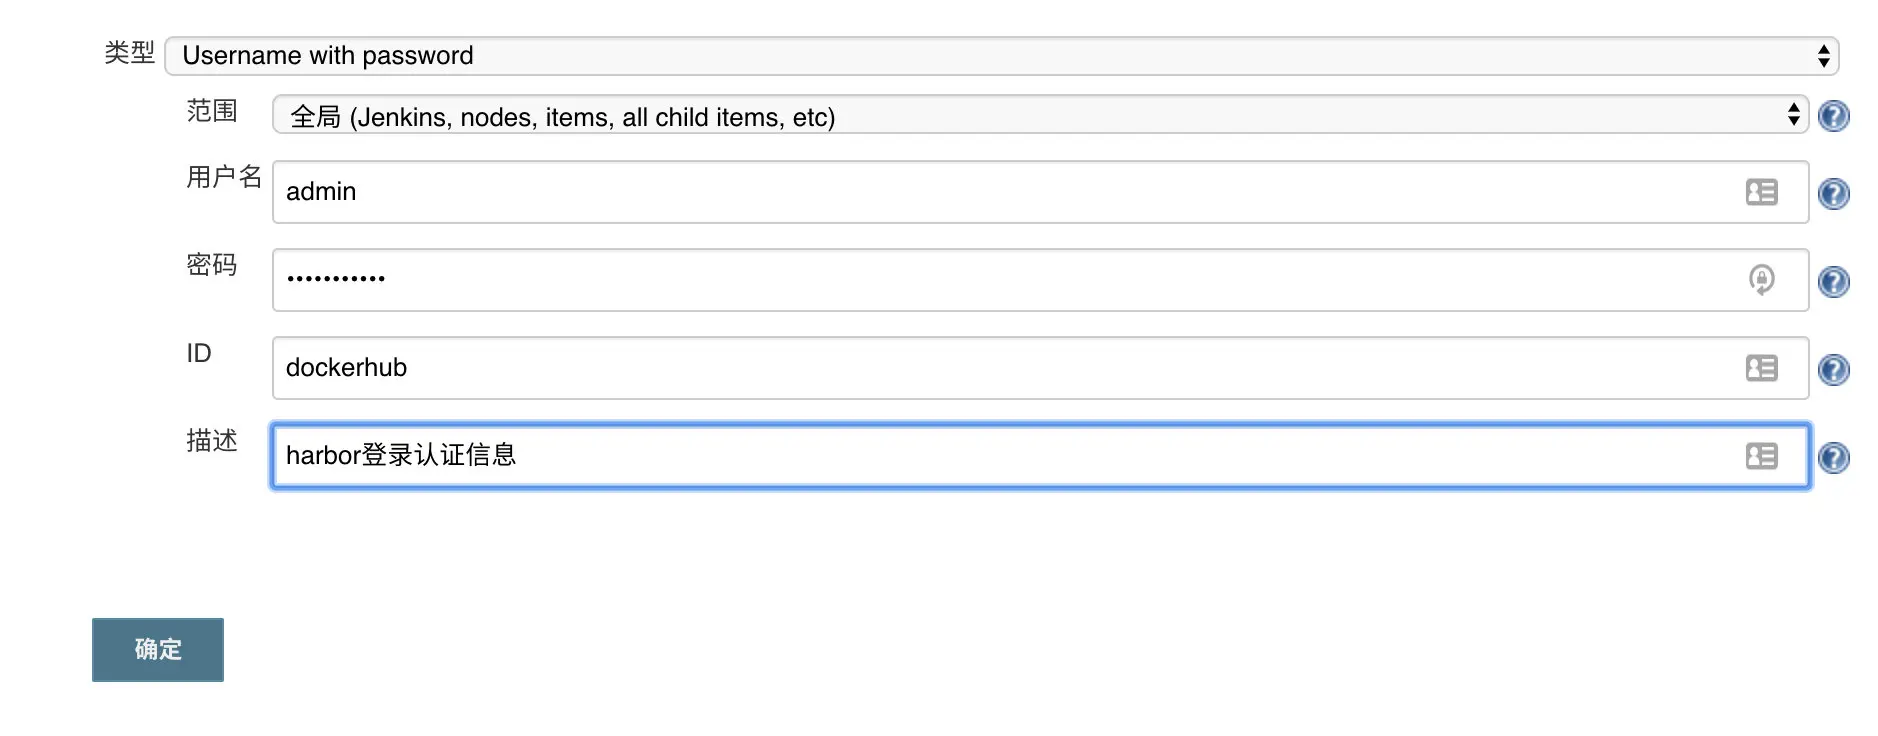Click the card icon inside the ID field
Screen dimensions: 1878x736
coord(1761,368)
